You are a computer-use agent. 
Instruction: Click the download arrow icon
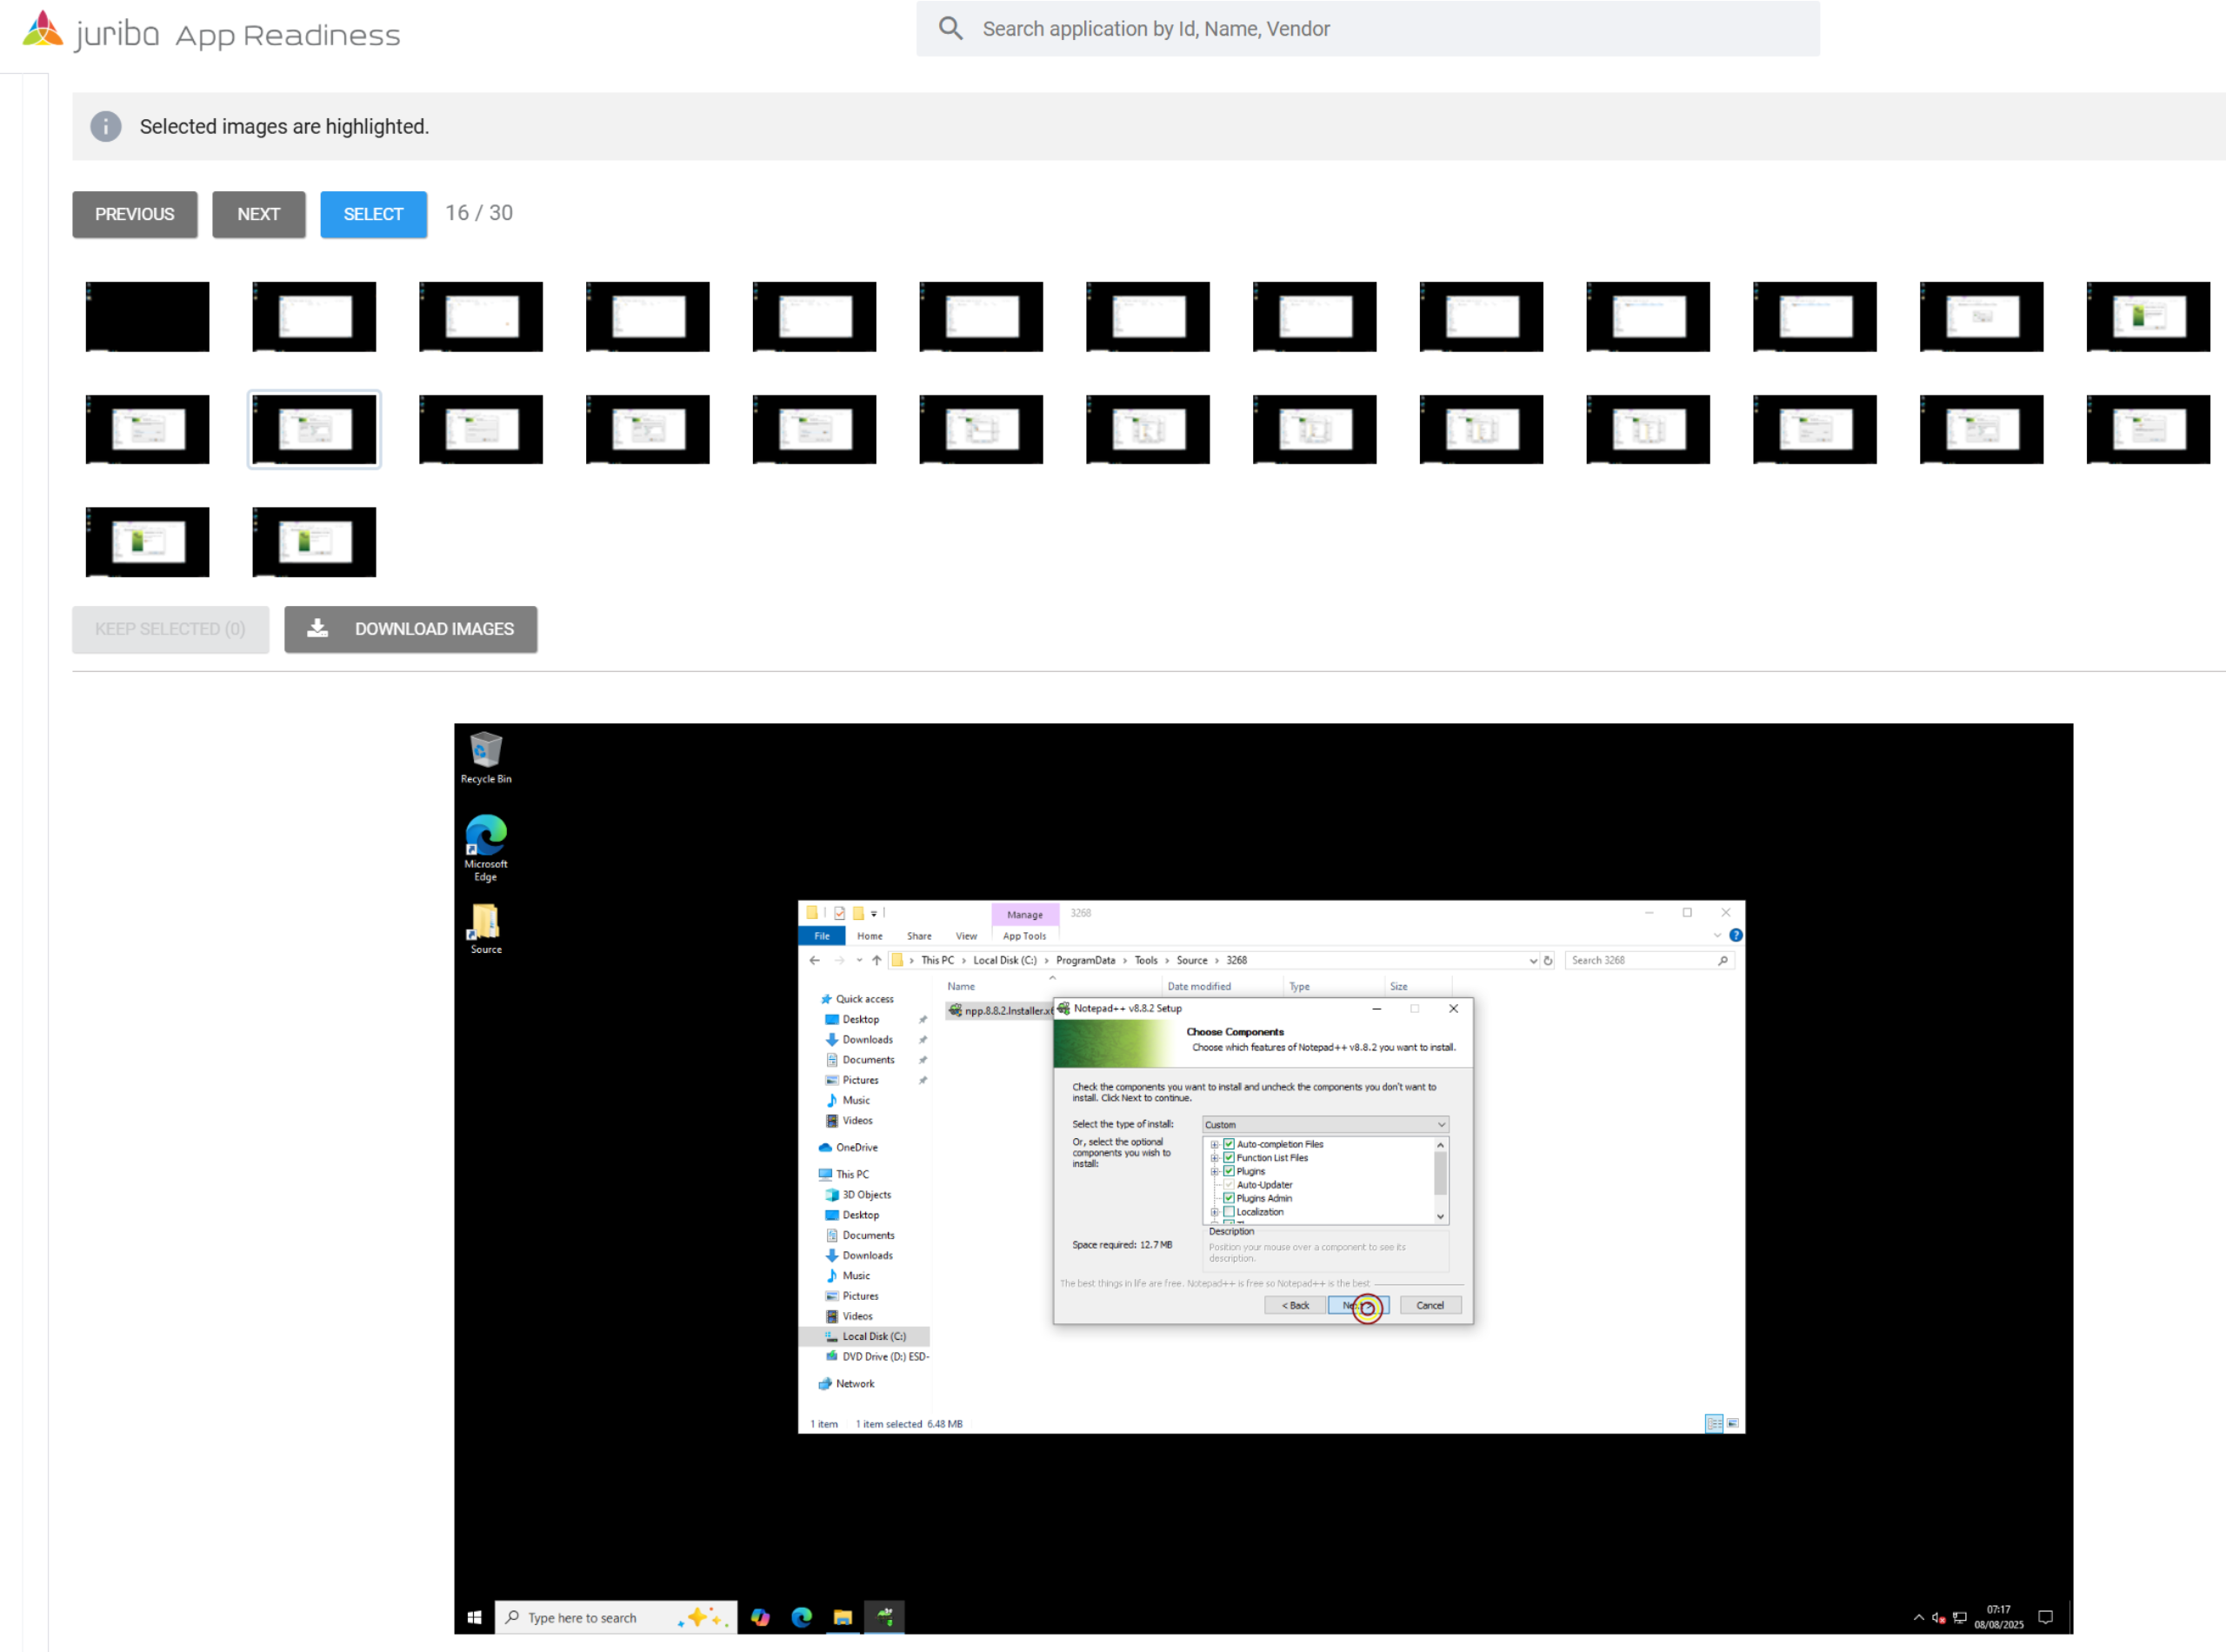317,628
